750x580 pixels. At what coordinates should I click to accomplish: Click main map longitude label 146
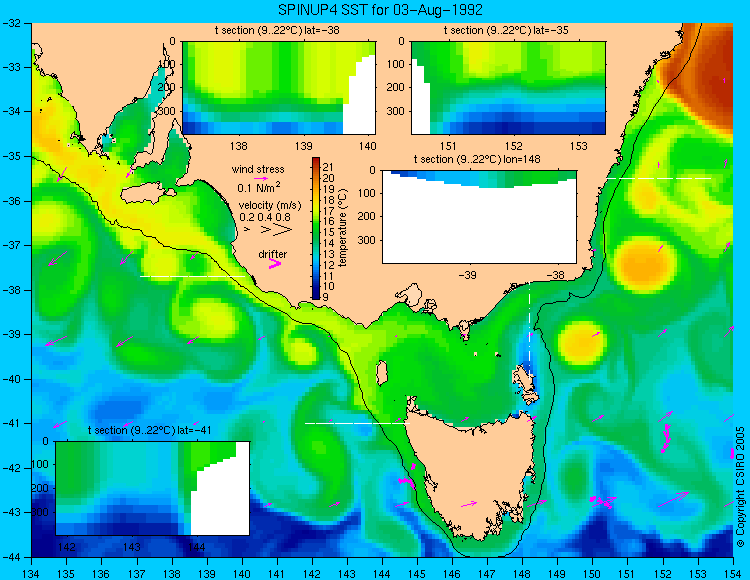click(x=452, y=574)
